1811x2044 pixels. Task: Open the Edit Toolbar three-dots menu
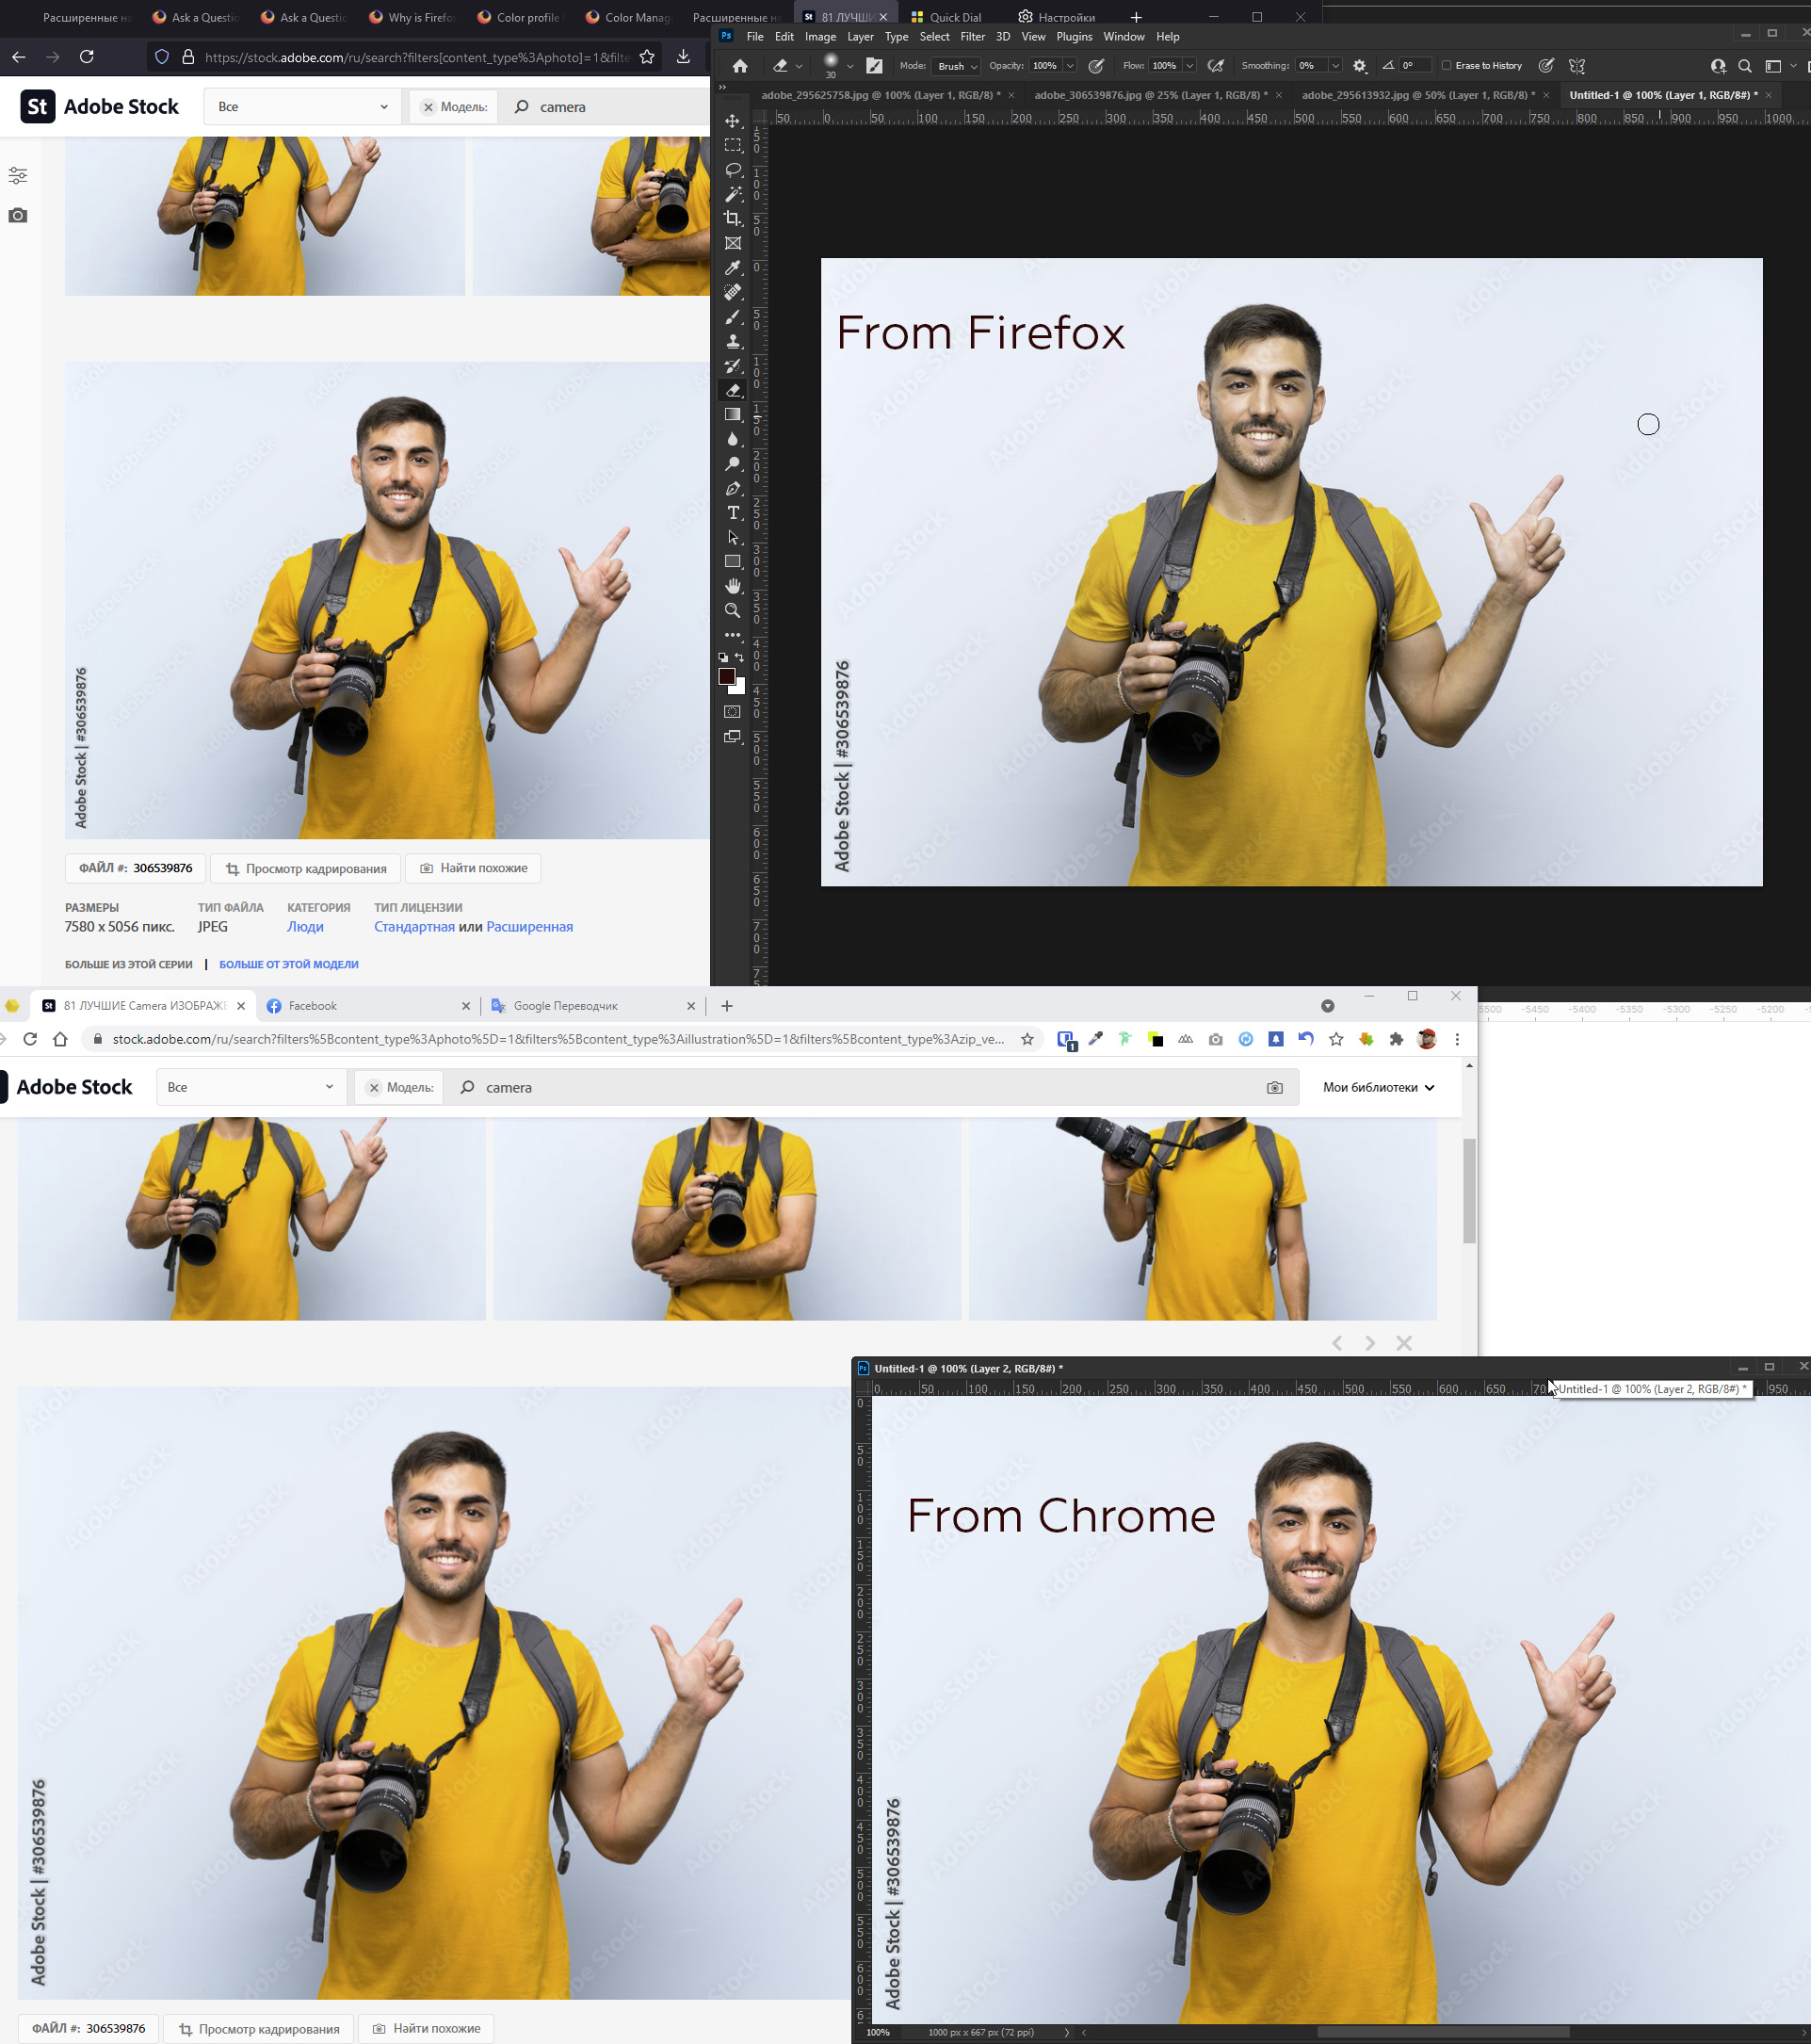point(732,635)
